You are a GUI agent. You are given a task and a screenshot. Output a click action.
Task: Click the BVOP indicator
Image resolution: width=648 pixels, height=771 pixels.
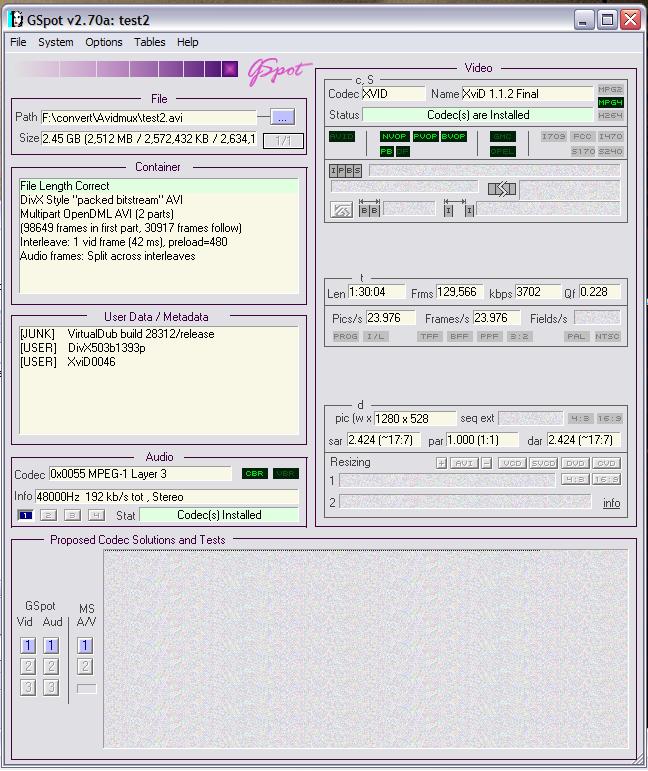[x=453, y=137]
